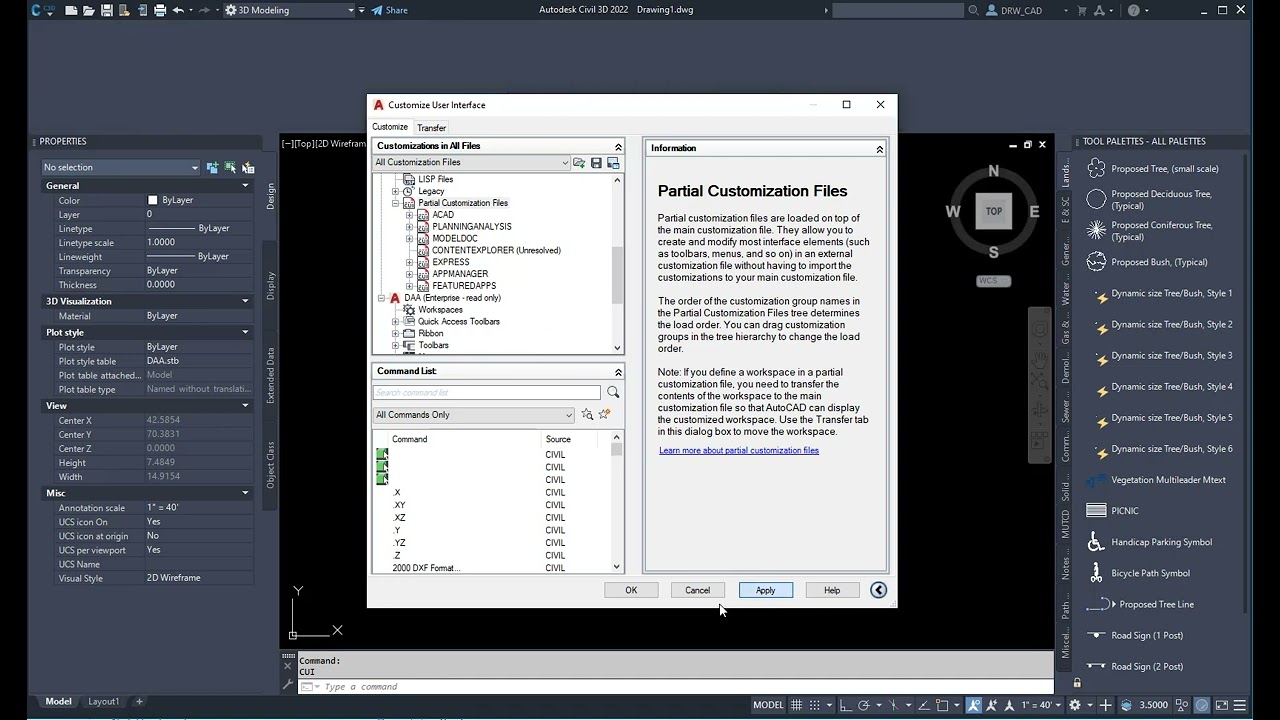
Task: Collapse the Partial Customization Files tree node
Action: coord(395,203)
